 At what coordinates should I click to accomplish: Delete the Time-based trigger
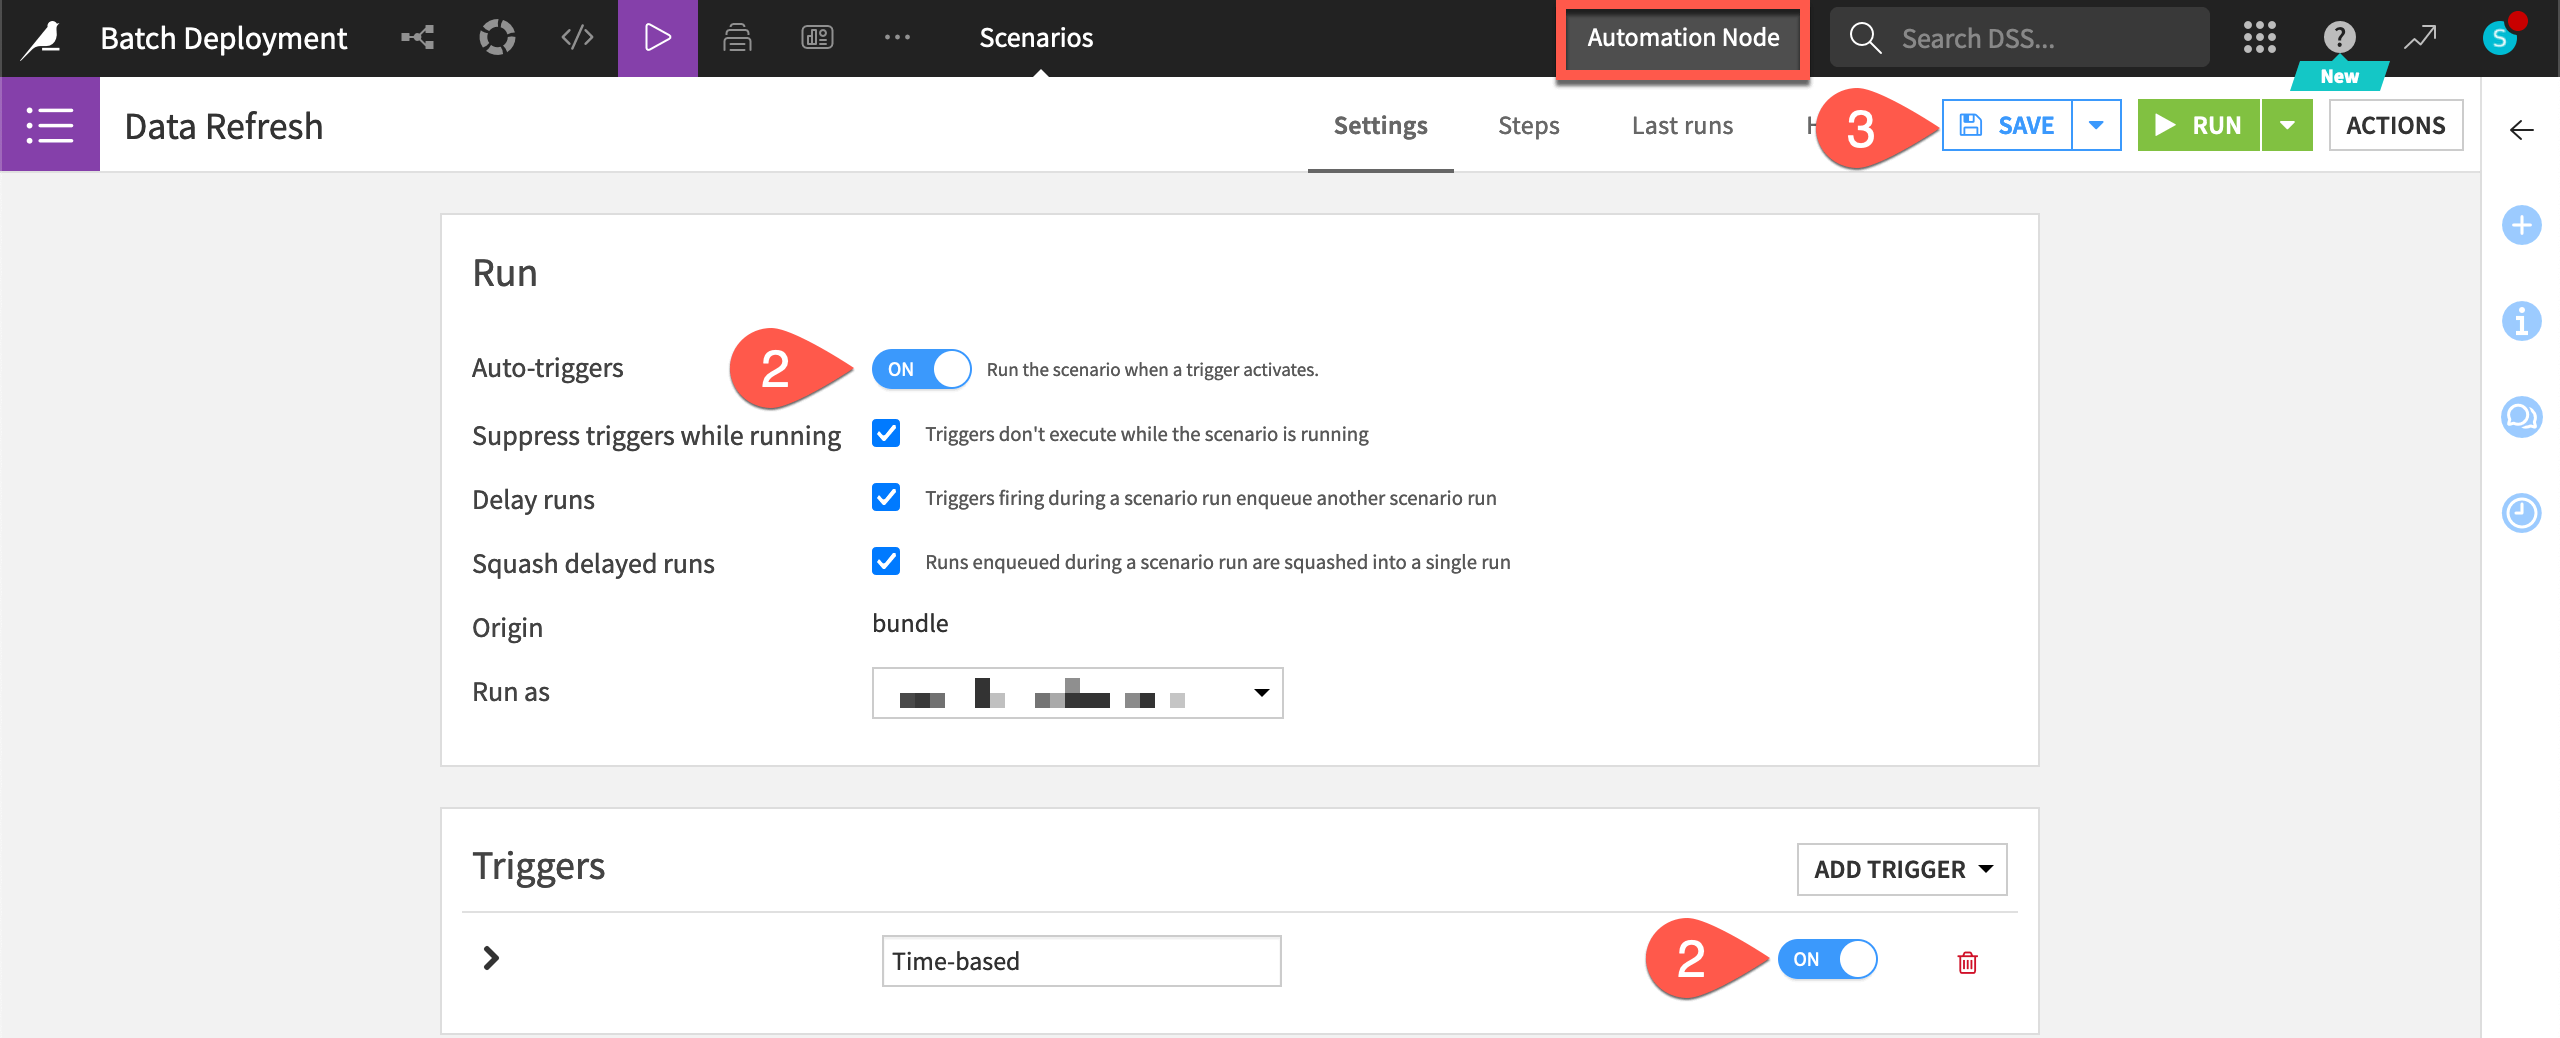pos(1967,962)
